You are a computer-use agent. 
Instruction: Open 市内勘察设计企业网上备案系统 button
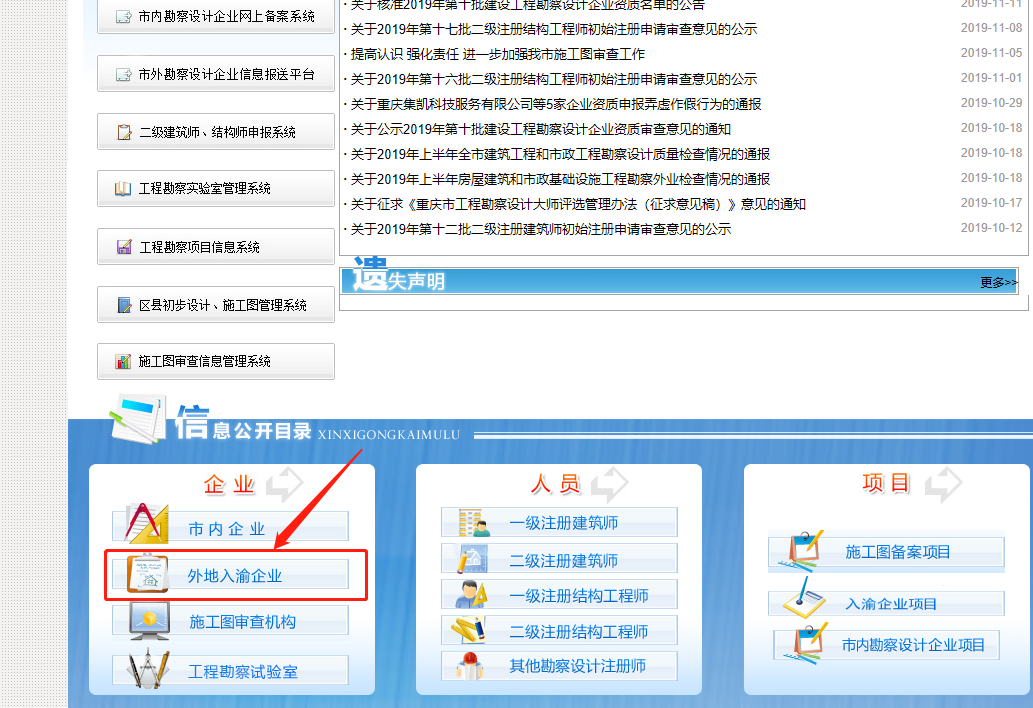coord(216,17)
